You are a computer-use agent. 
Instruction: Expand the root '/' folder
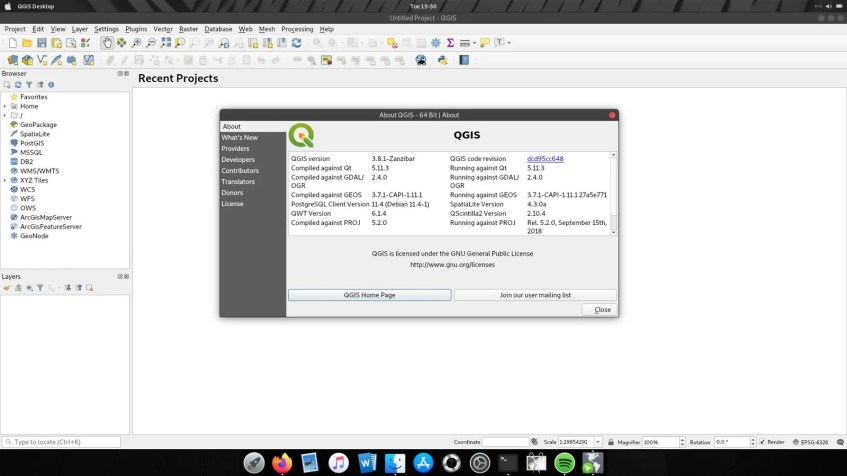click(5, 116)
